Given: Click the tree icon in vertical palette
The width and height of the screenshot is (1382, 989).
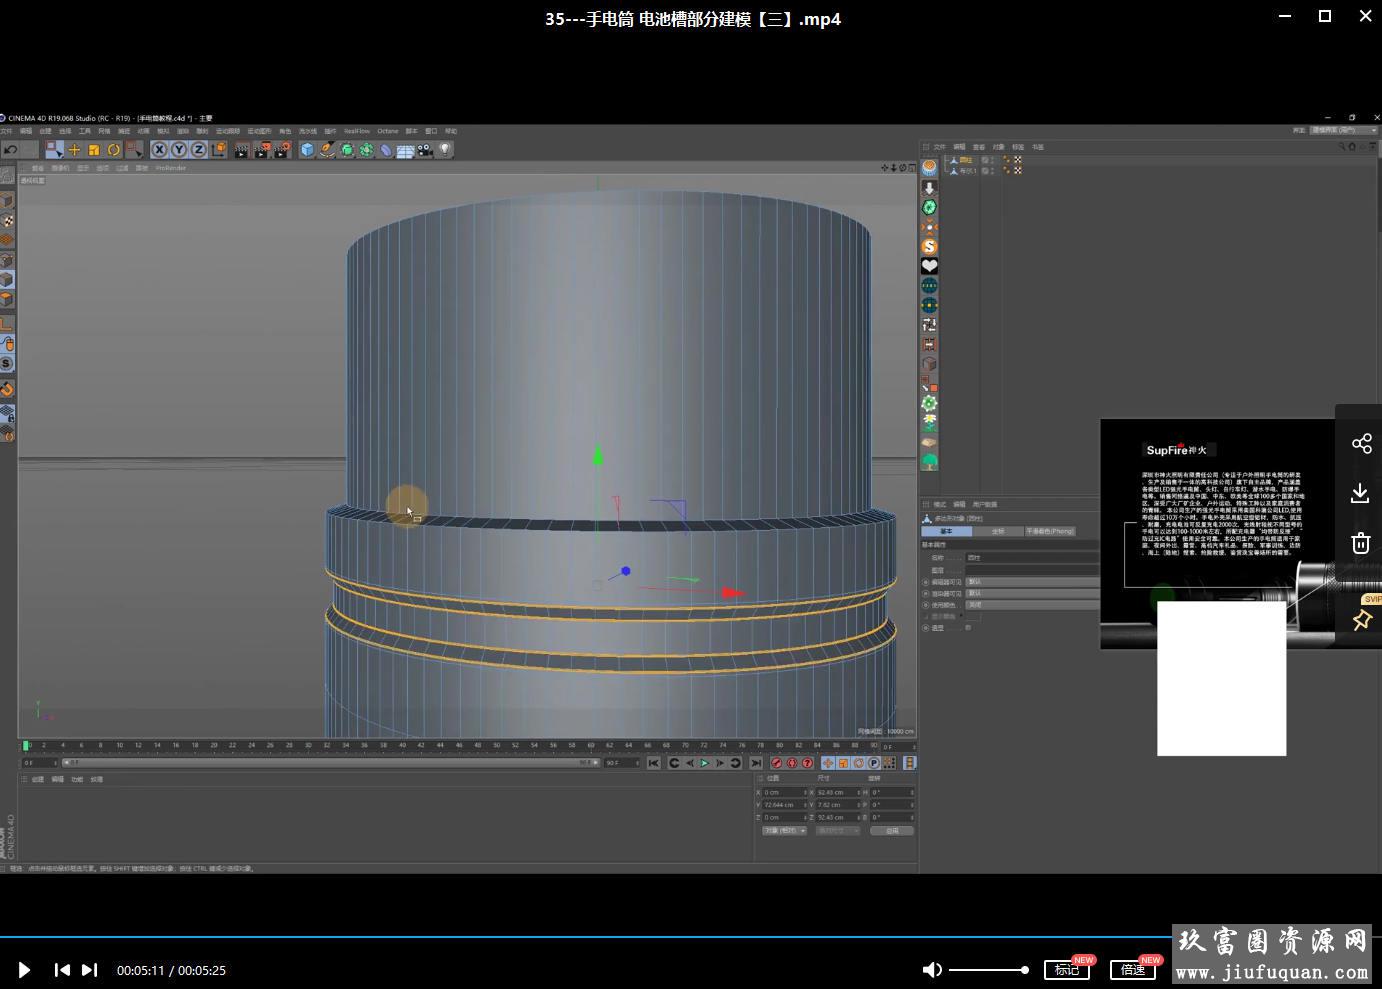Looking at the screenshot, I should (x=929, y=462).
